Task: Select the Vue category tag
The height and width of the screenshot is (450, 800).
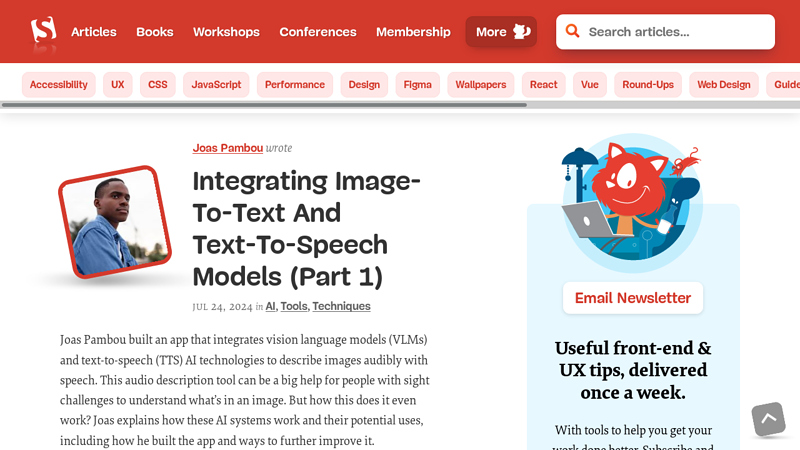Action: point(590,85)
